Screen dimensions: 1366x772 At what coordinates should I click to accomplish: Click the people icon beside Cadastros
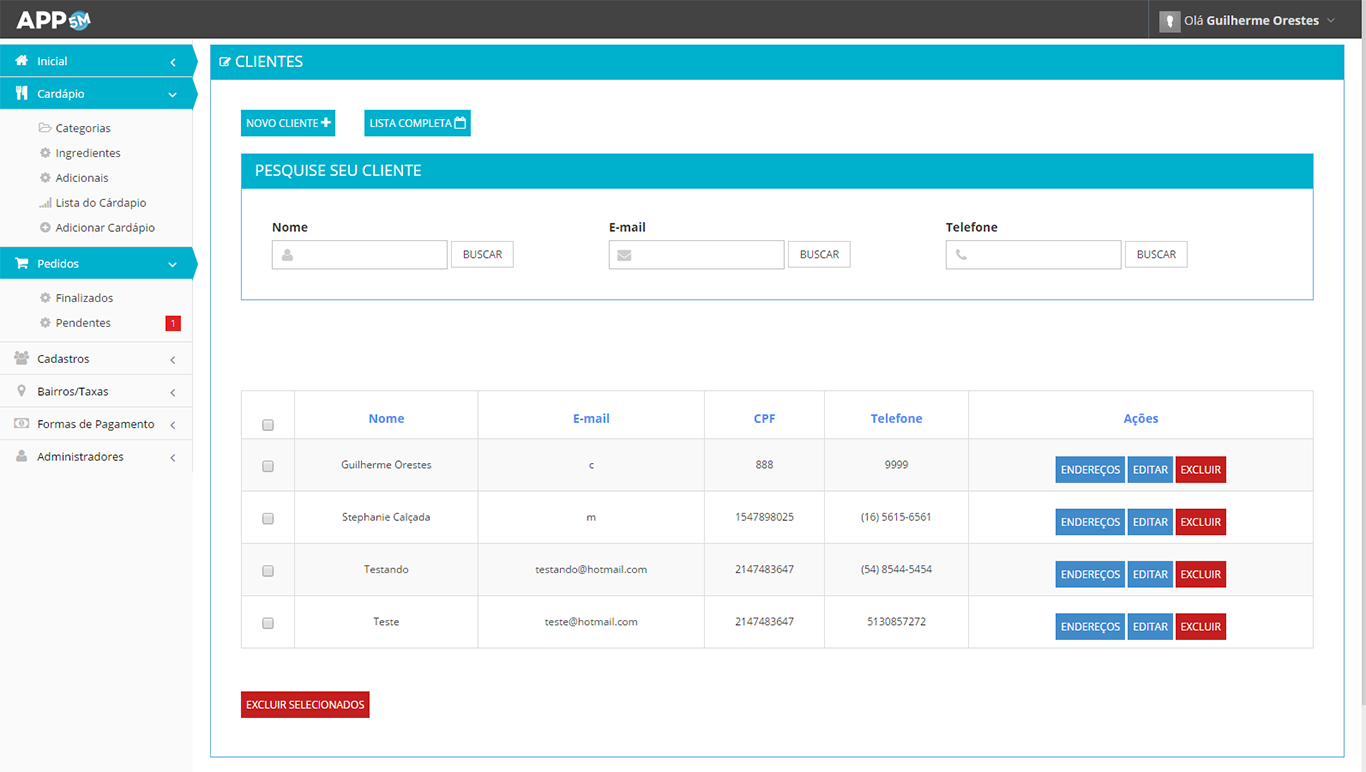point(21,358)
